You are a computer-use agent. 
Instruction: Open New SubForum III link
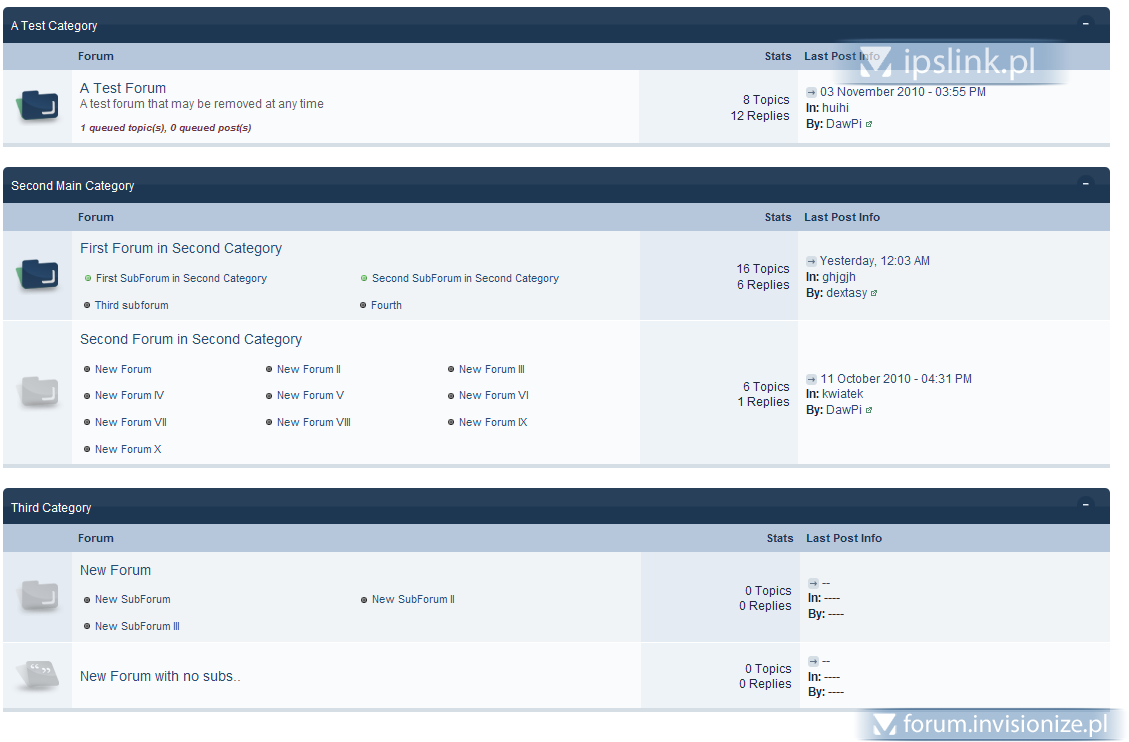[x=137, y=627]
